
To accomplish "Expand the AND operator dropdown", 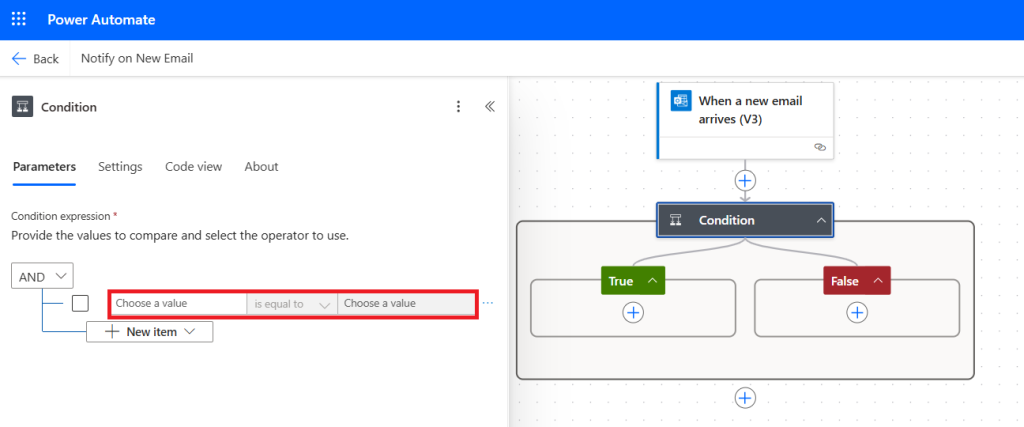I will [42, 277].
